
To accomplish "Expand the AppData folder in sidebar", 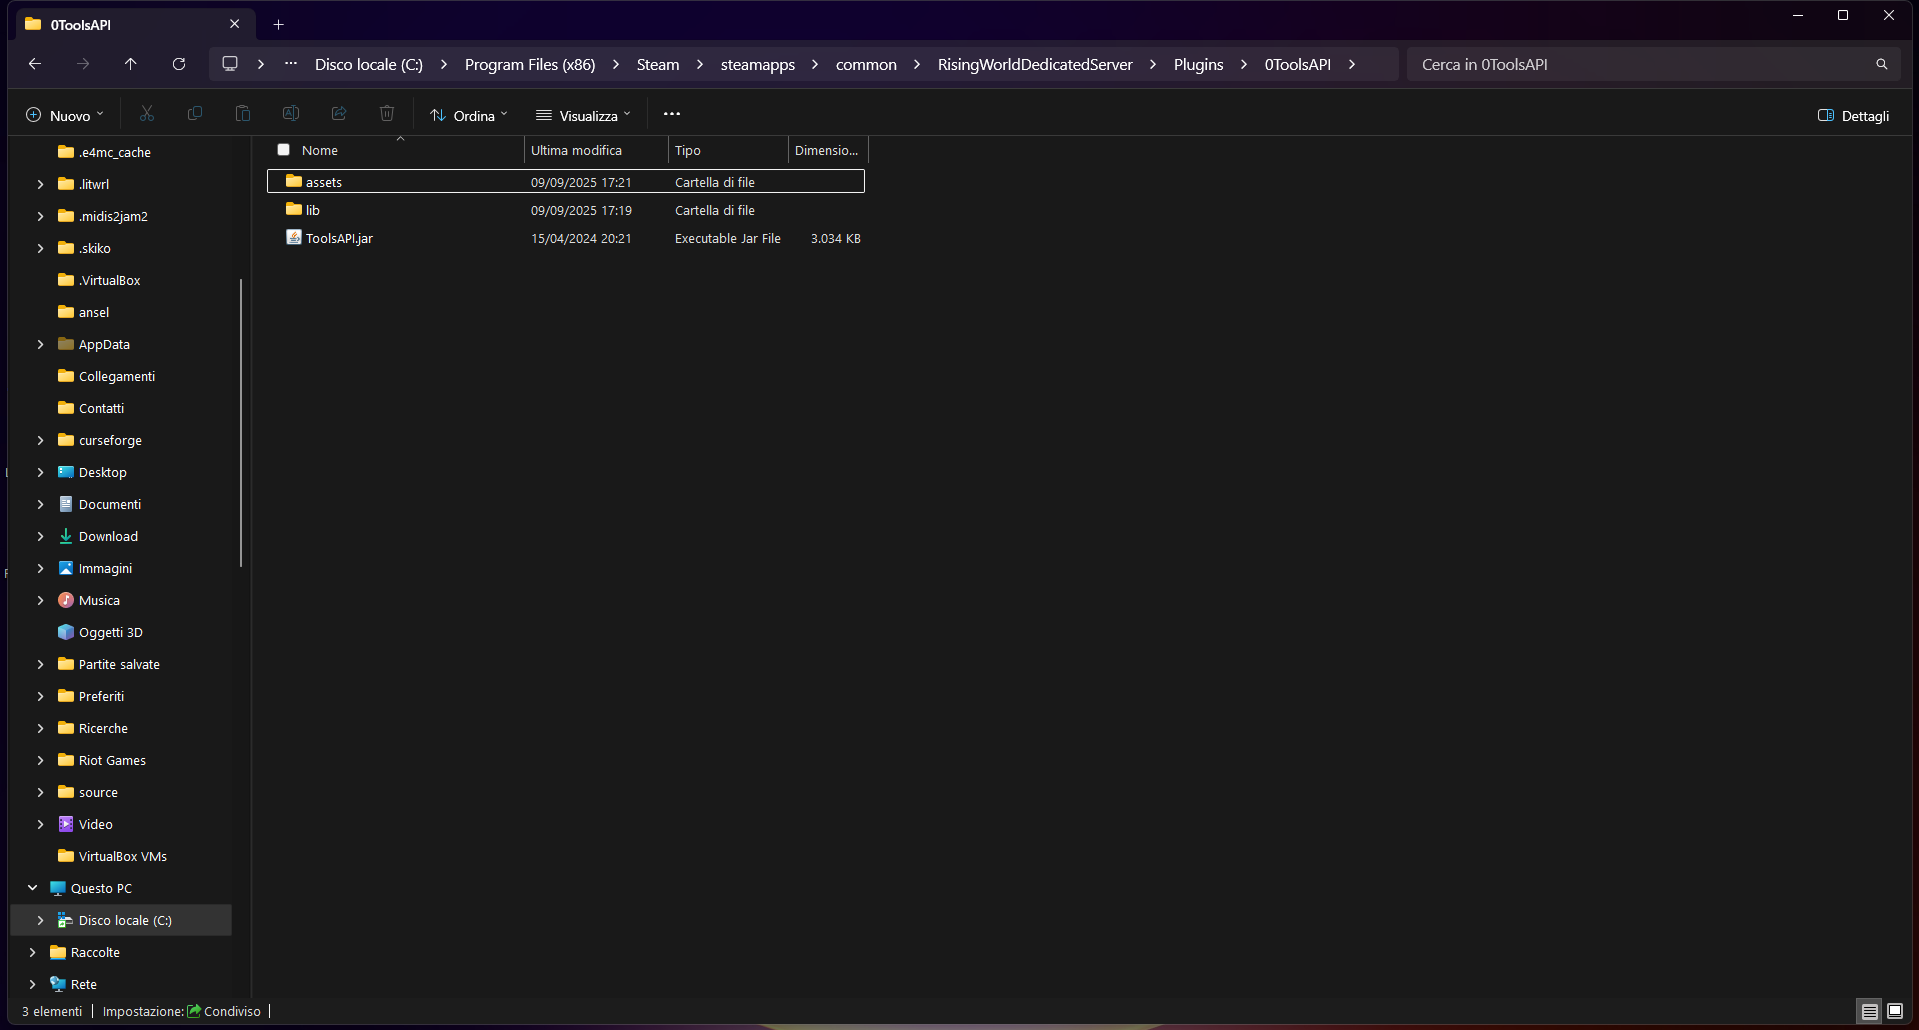I will point(40,344).
